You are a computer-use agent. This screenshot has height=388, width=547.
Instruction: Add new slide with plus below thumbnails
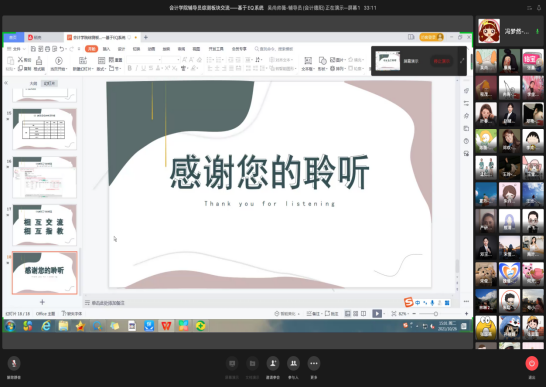tap(42, 302)
